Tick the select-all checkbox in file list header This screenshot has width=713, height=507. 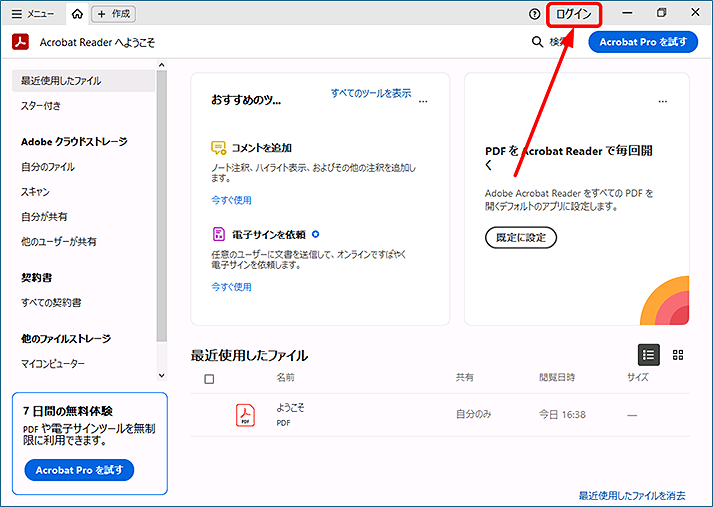click(209, 379)
